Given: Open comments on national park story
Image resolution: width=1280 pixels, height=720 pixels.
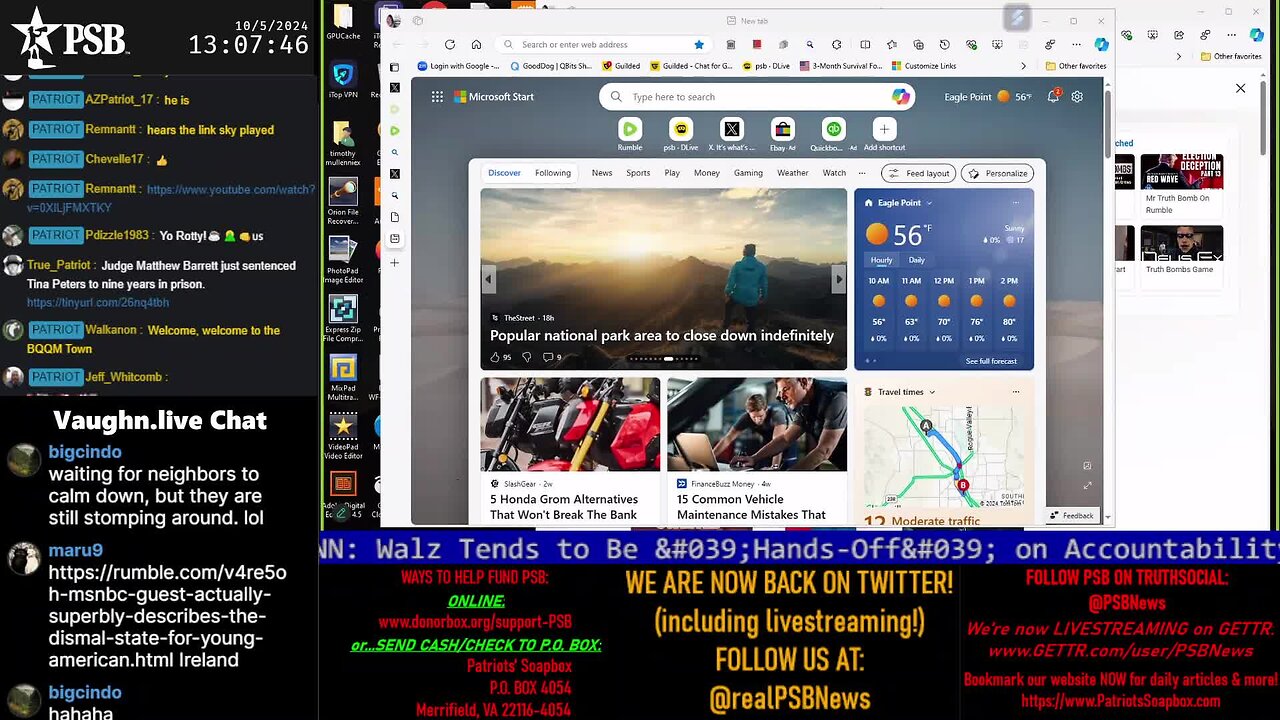Looking at the screenshot, I should [x=552, y=357].
